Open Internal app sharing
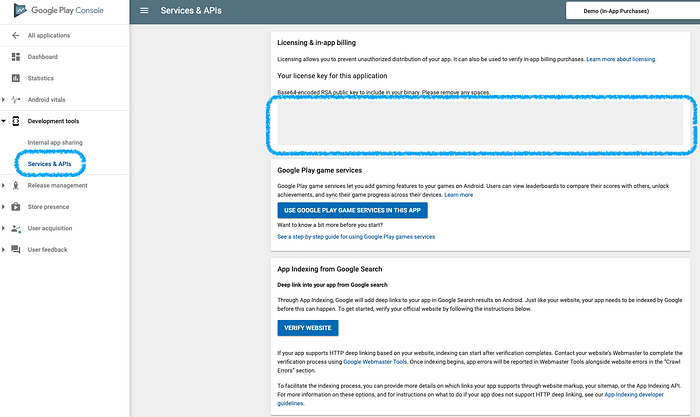Image resolution: width=700 pixels, height=417 pixels. point(55,142)
